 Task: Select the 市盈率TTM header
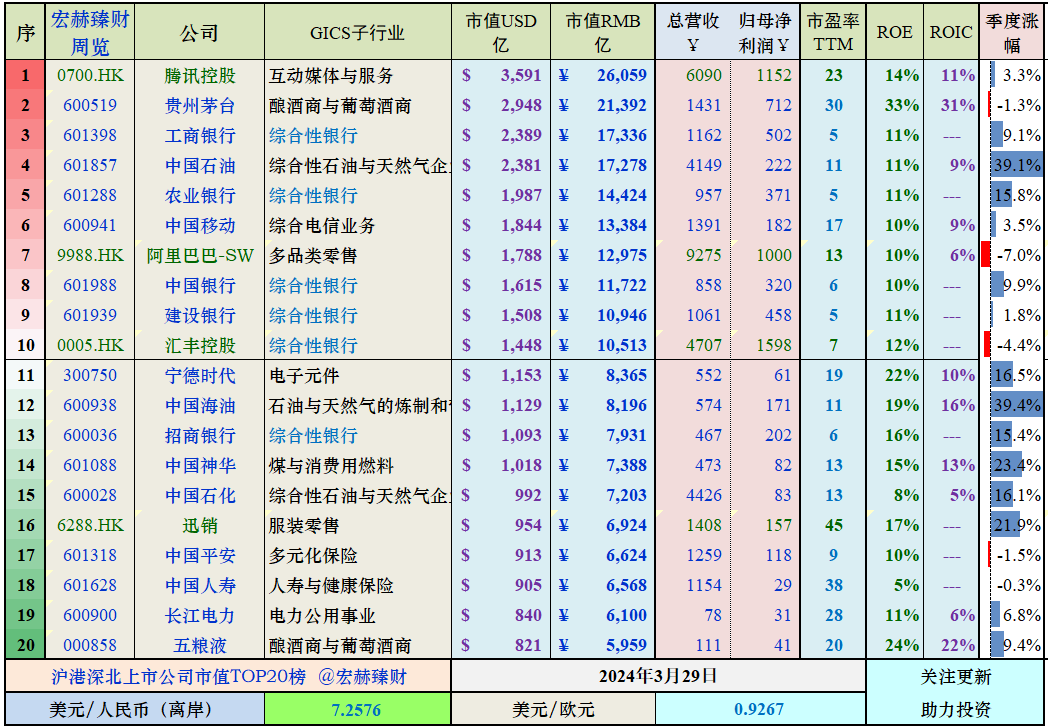point(833,32)
